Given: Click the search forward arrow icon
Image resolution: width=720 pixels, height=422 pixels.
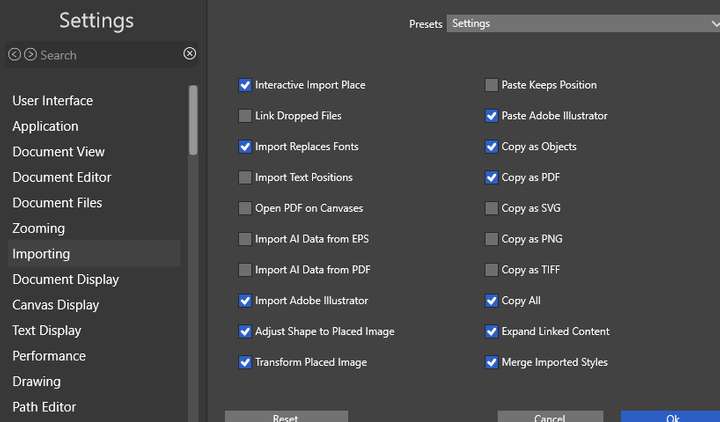Looking at the screenshot, I should click(30, 54).
